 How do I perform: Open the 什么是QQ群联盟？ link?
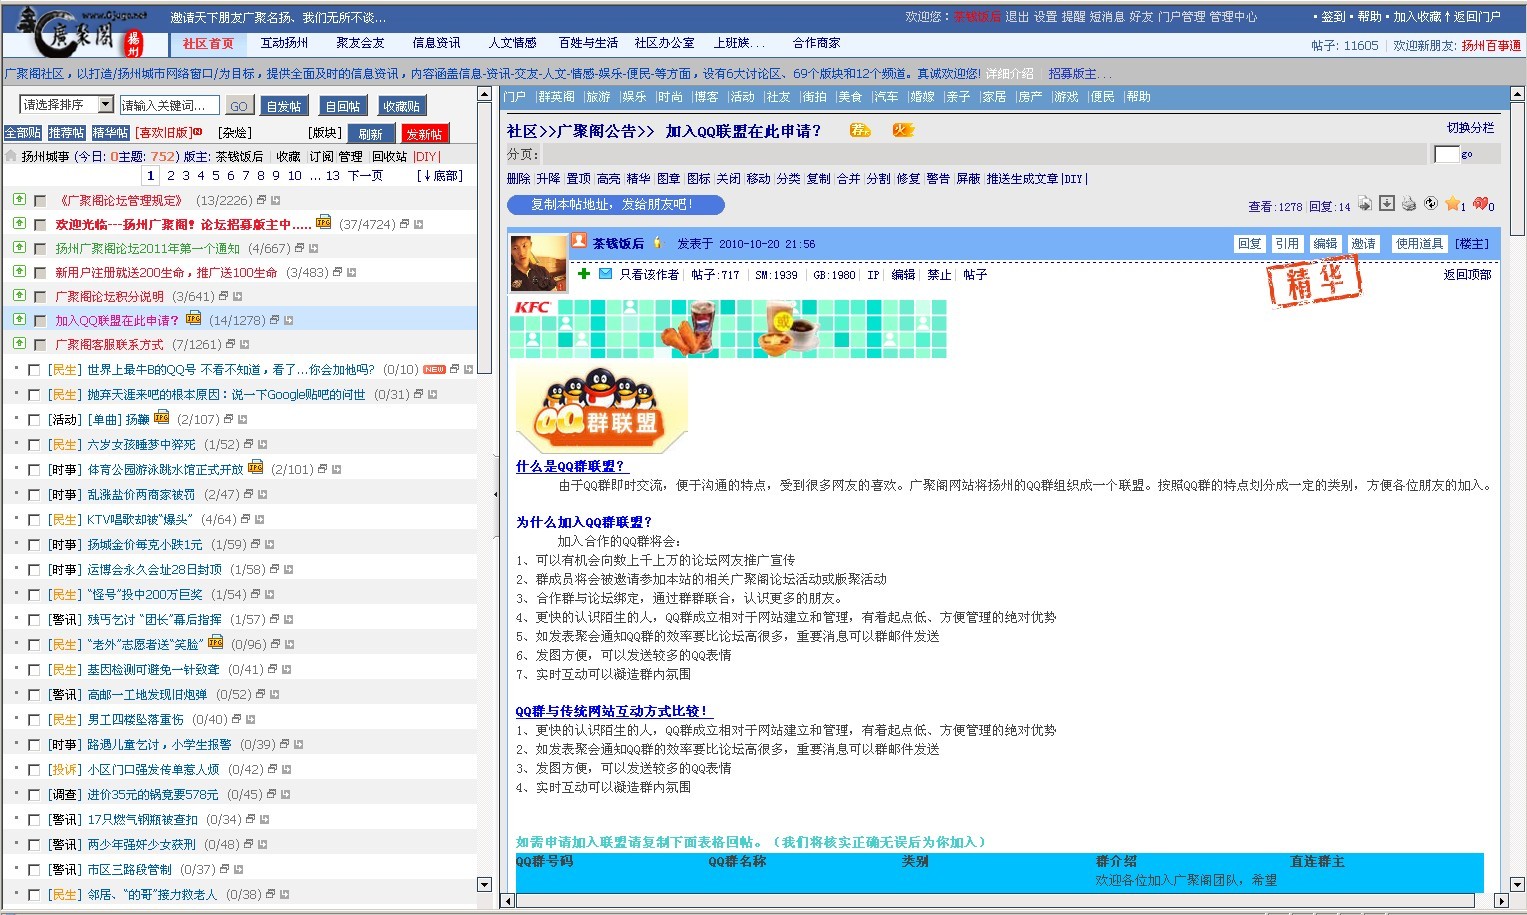click(x=570, y=466)
